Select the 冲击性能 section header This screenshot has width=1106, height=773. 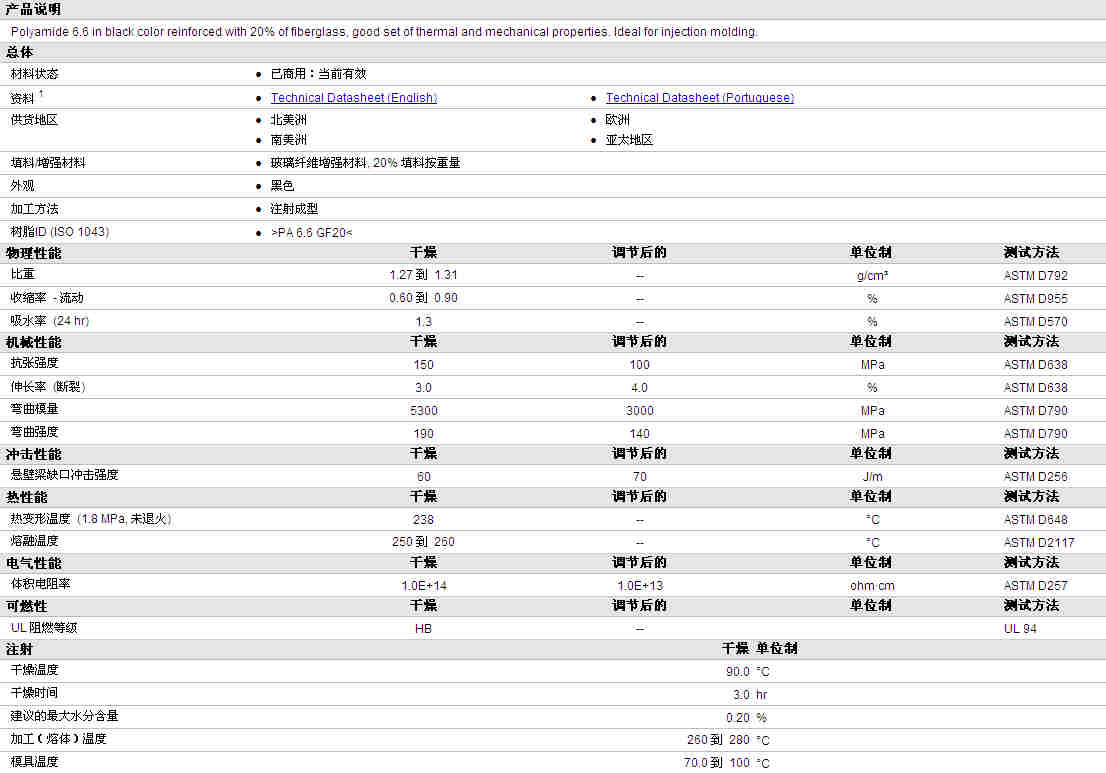point(33,455)
